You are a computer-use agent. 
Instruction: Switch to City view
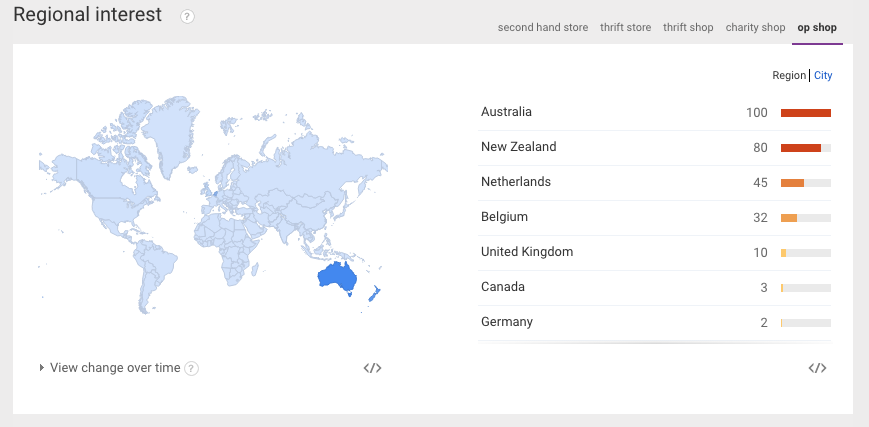[823, 75]
